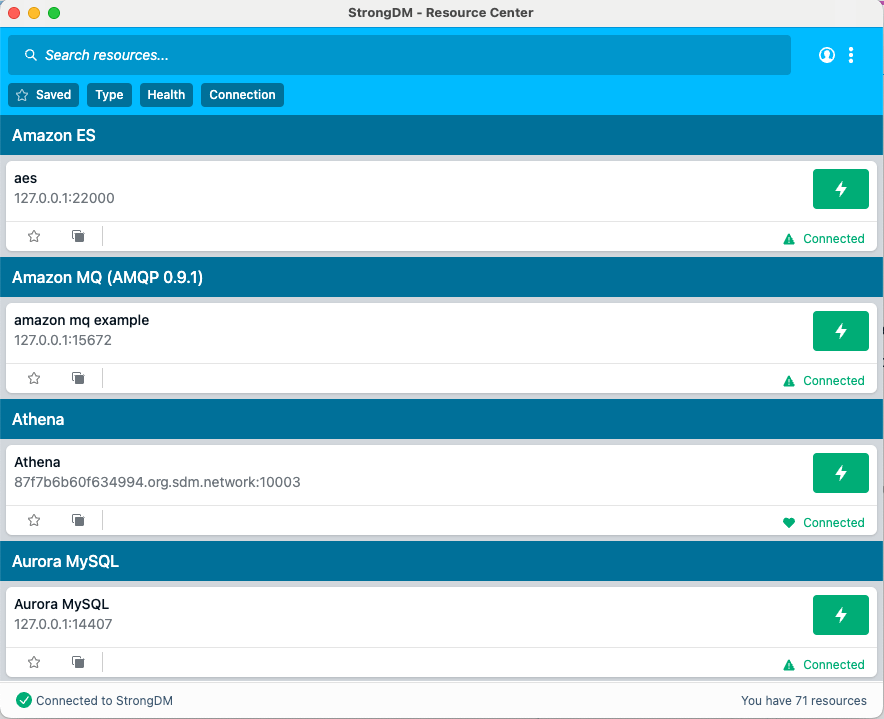Select the Amazon MQ (AMQP 0.9.1) header

click(x=441, y=277)
